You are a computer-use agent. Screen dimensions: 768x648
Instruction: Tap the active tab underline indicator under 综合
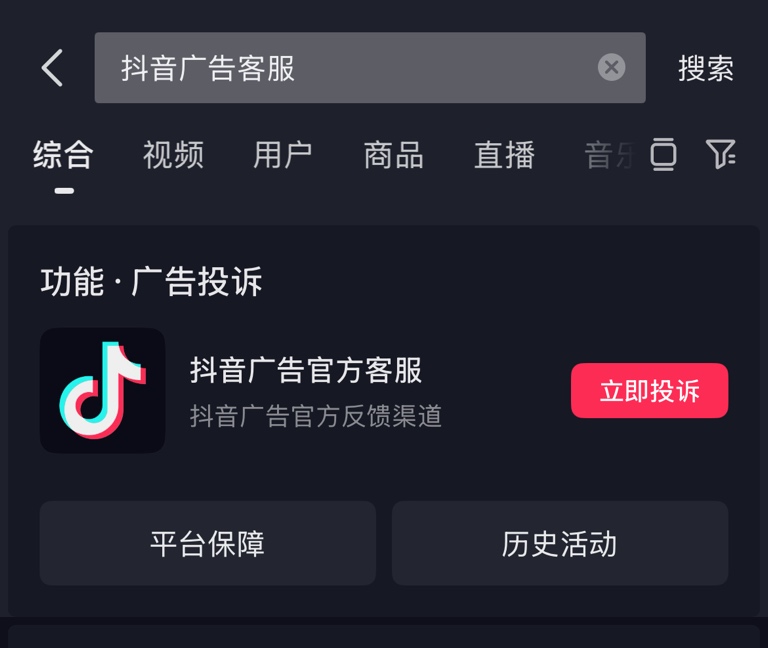[64, 191]
